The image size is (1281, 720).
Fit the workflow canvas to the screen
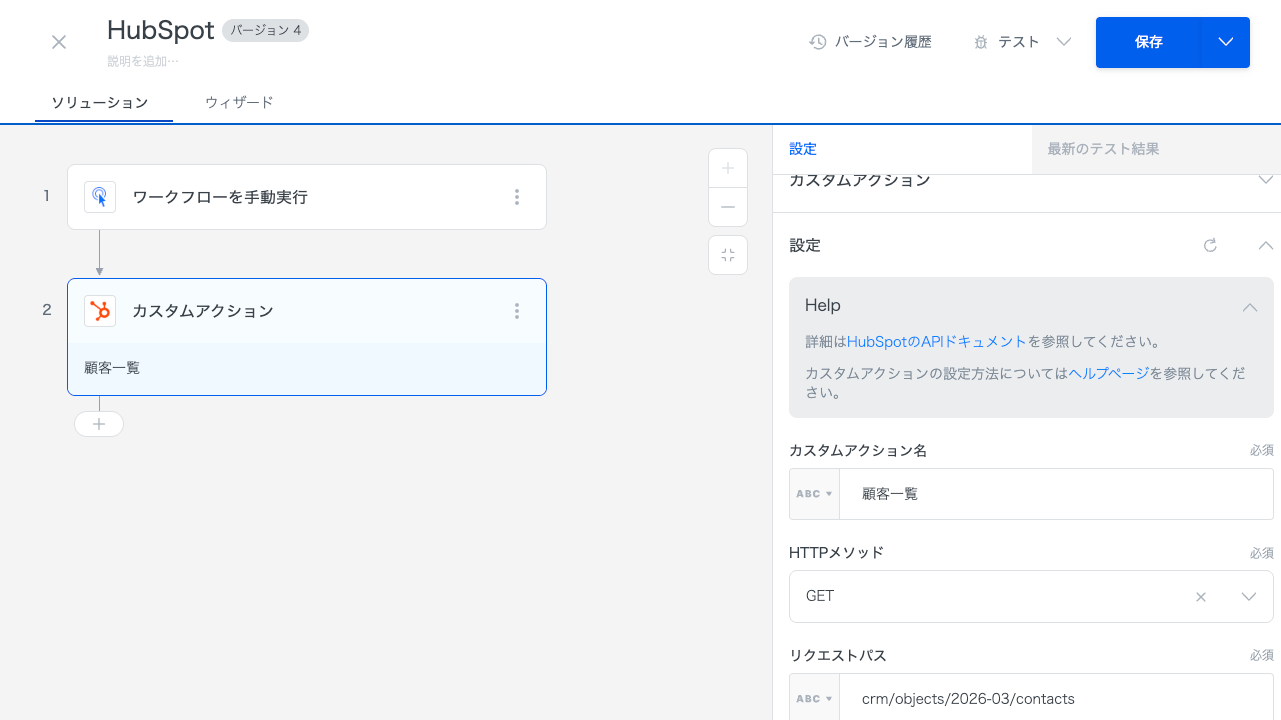point(728,255)
